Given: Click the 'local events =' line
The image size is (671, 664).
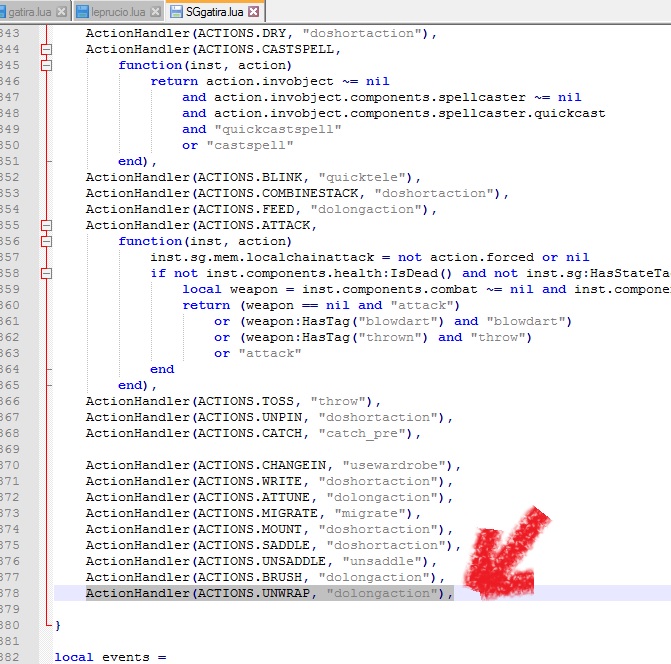Looking at the screenshot, I should coord(110,657).
